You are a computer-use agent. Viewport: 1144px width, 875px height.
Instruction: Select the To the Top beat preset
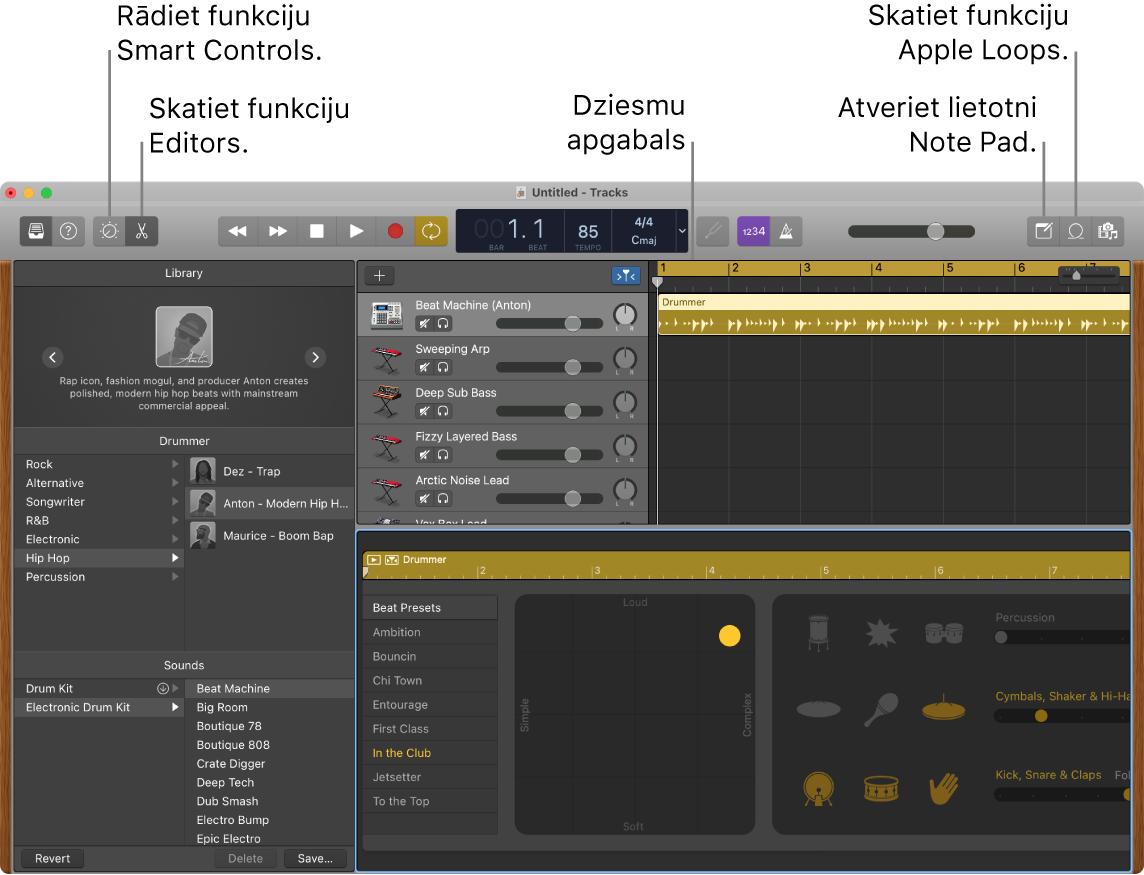pos(430,801)
